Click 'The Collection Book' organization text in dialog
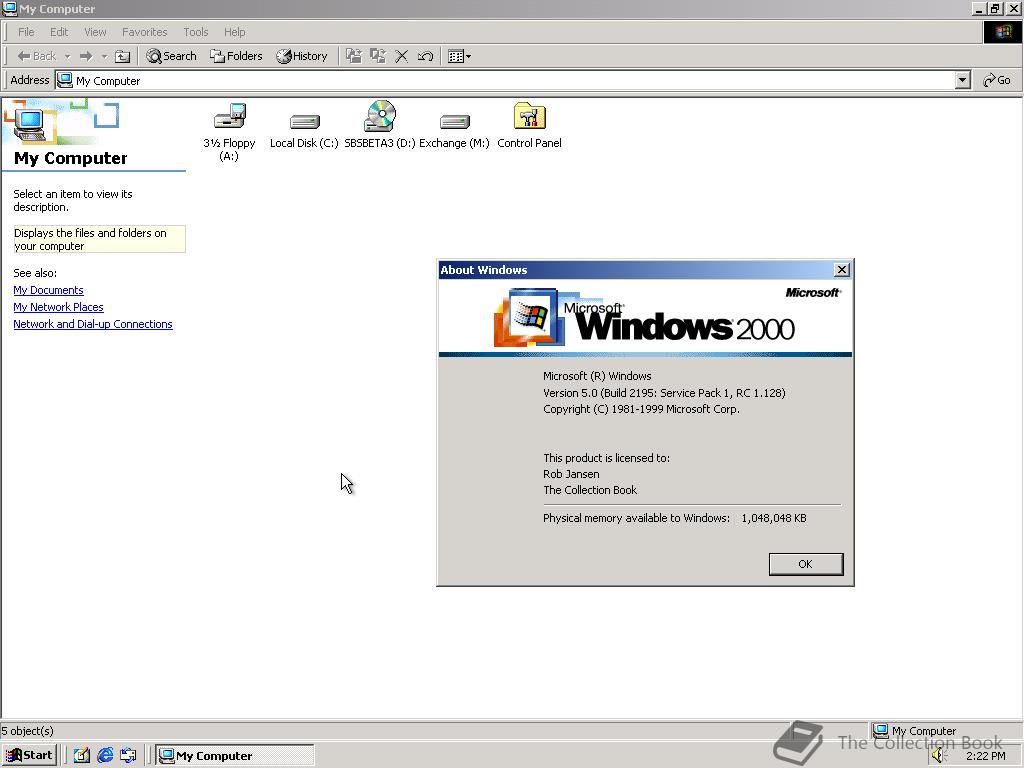 [x=590, y=490]
